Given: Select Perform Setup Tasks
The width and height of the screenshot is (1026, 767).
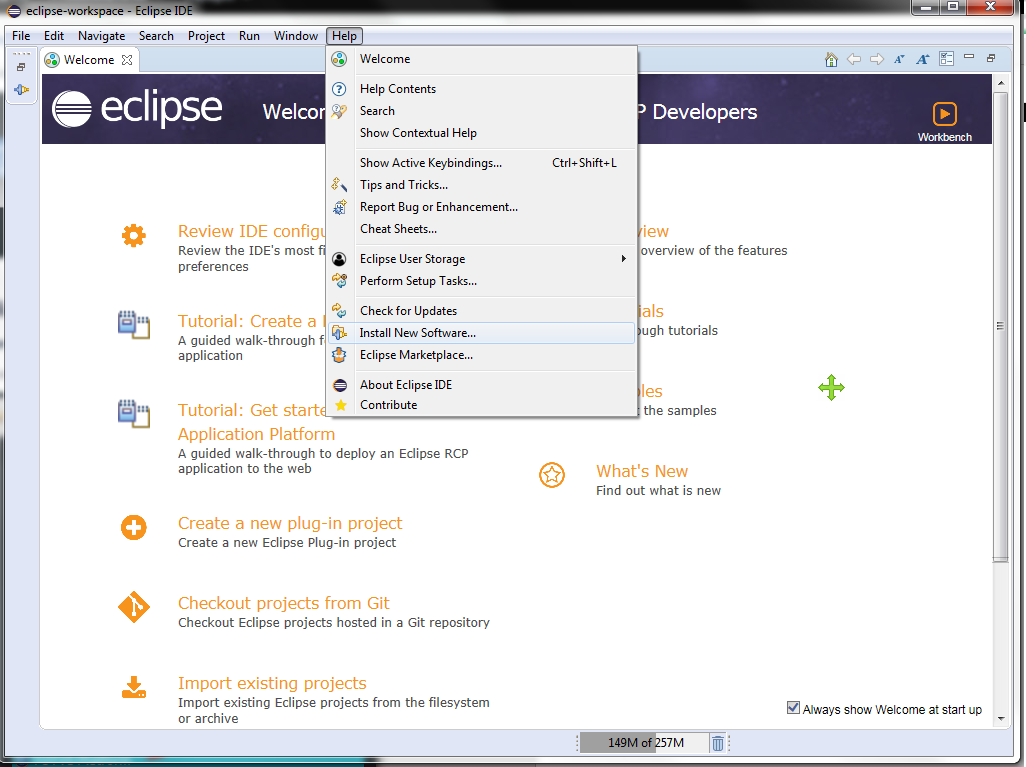Looking at the screenshot, I should pos(482,281).
